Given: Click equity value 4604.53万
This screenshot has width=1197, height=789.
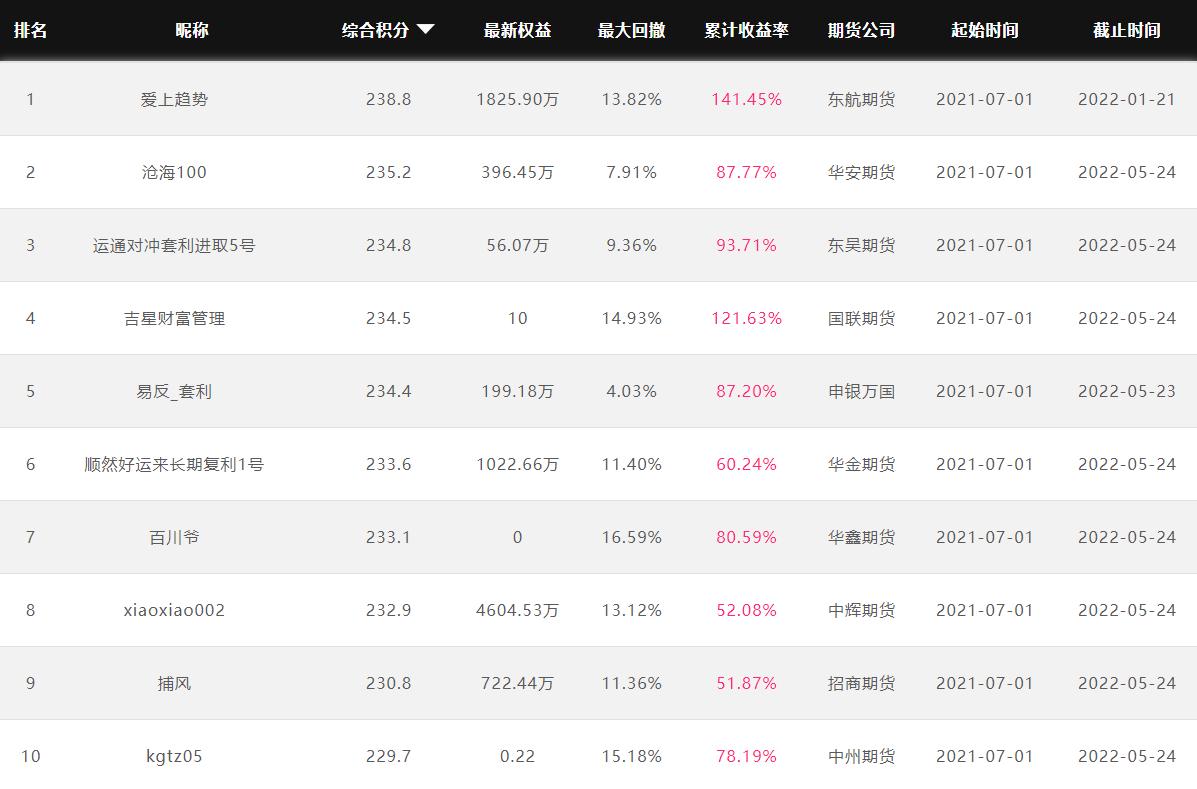Looking at the screenshot, I should tap(518, 610).
